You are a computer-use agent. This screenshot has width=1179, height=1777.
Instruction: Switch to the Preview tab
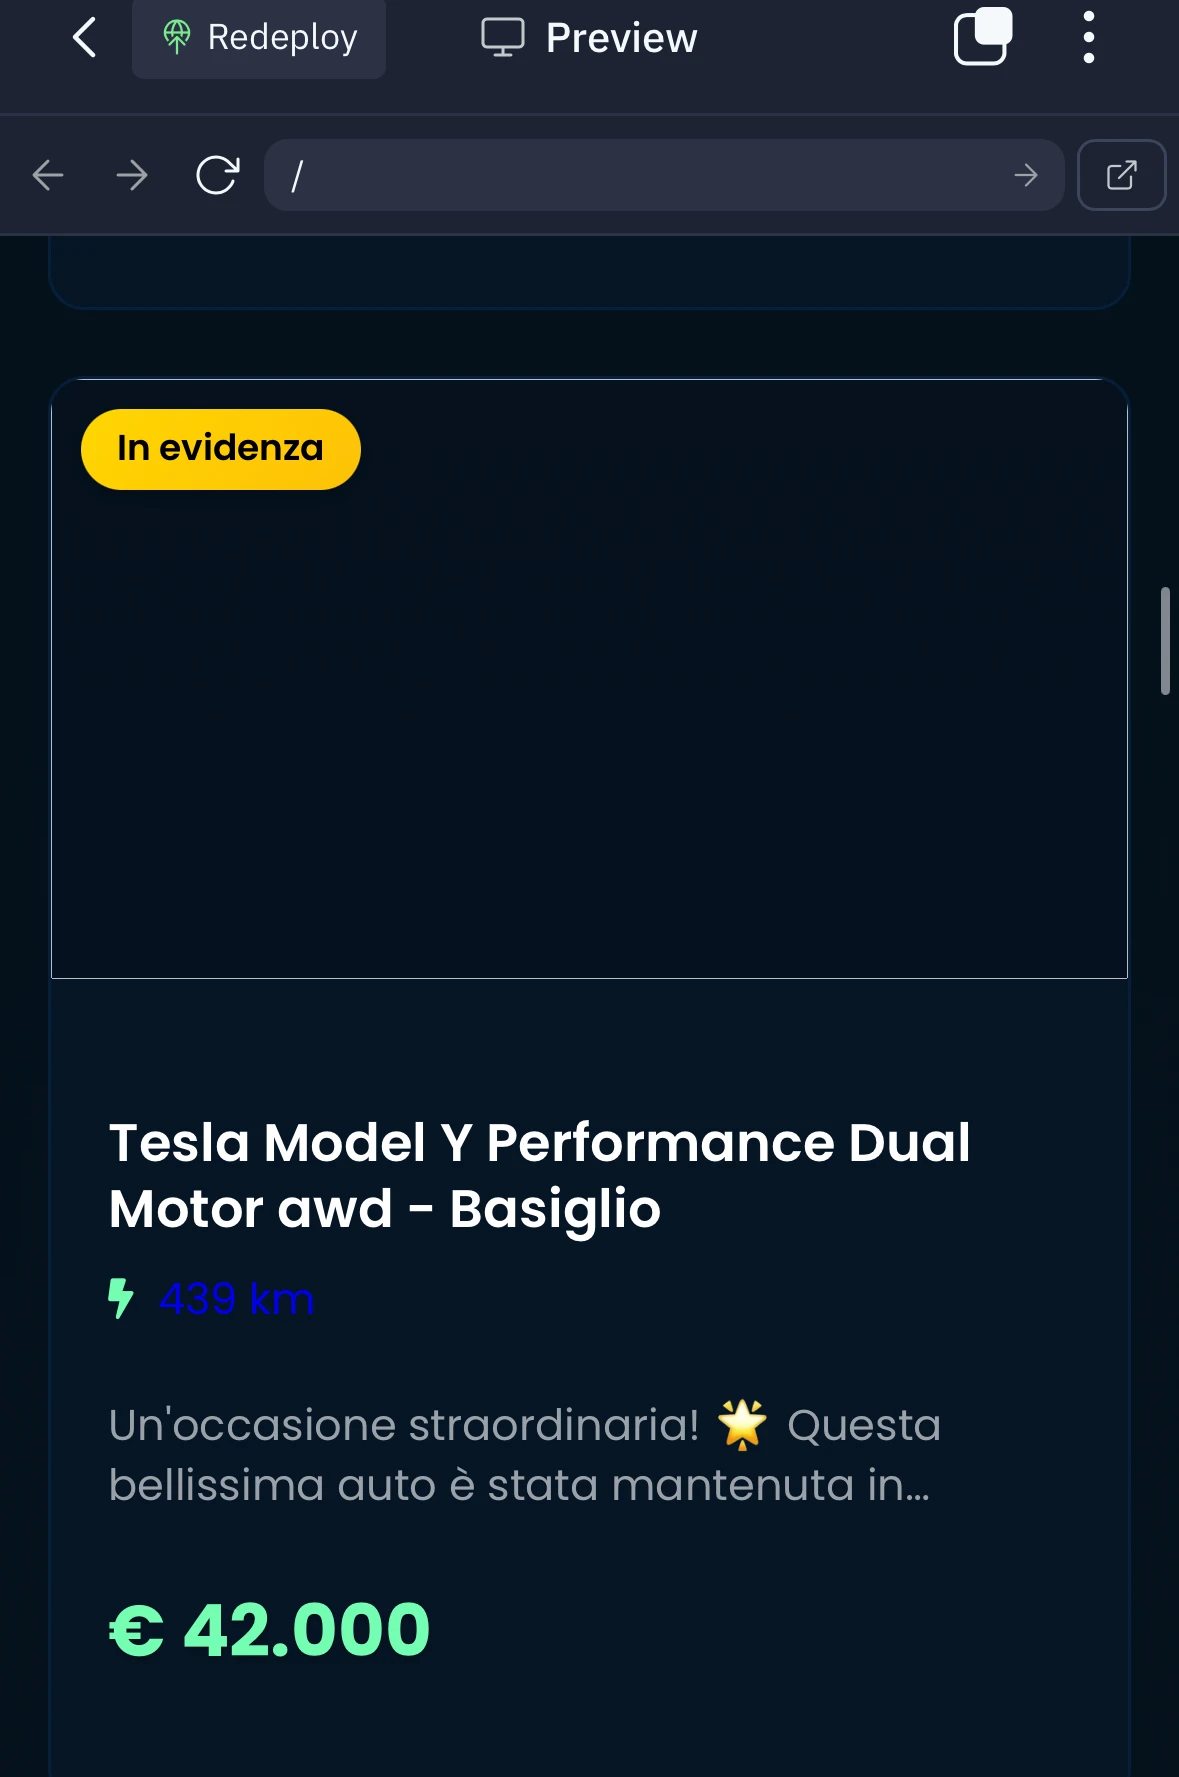pyautogui.click(x=589, y=38)
